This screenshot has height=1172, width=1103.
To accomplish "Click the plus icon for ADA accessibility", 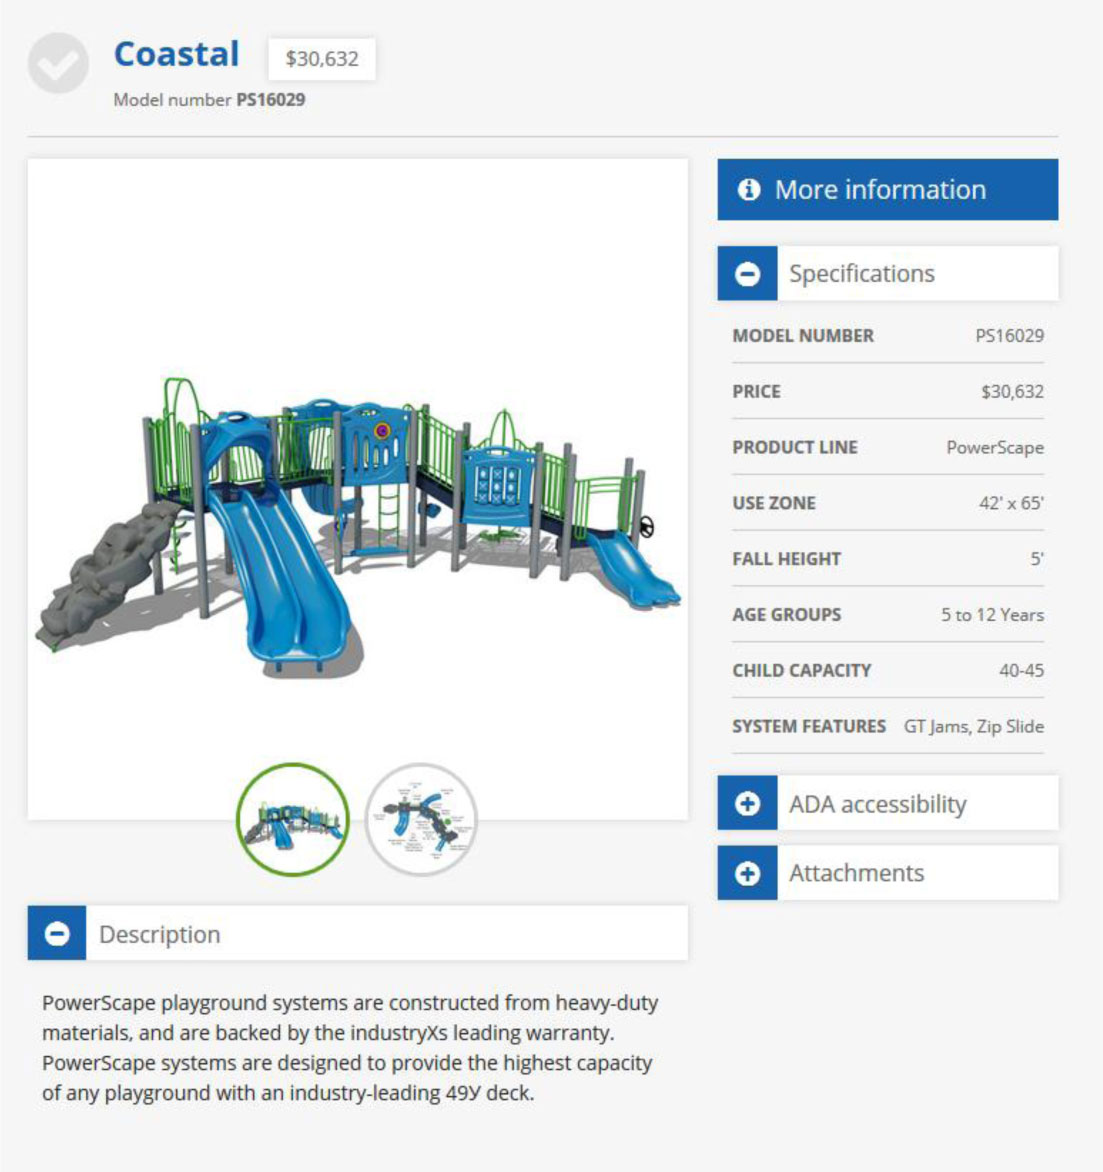I will tap(747, 804).
